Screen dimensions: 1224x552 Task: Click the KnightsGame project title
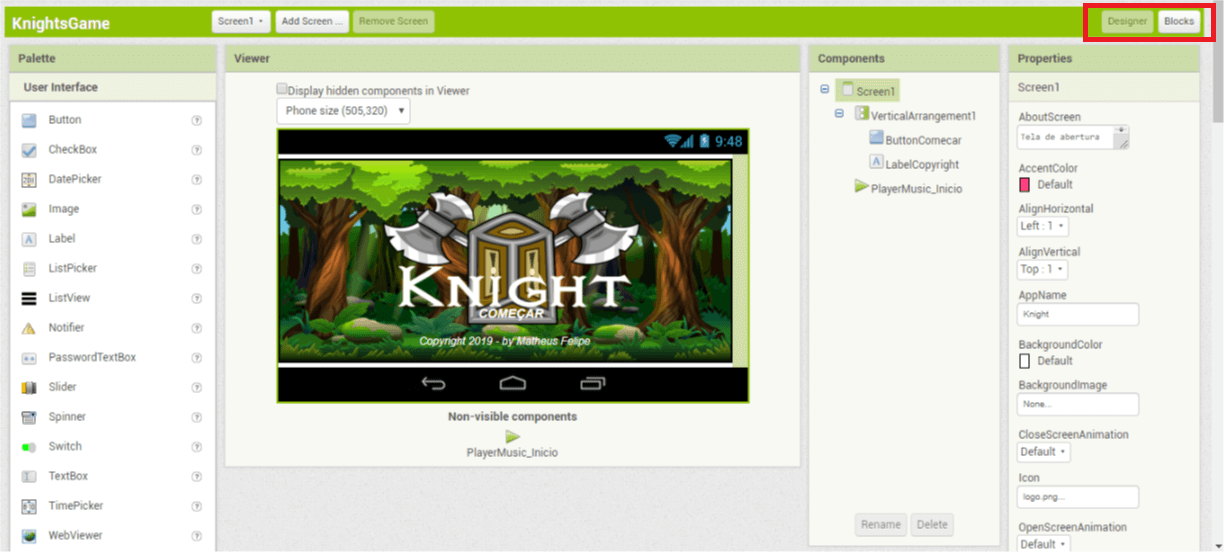[x=61, y=23]
